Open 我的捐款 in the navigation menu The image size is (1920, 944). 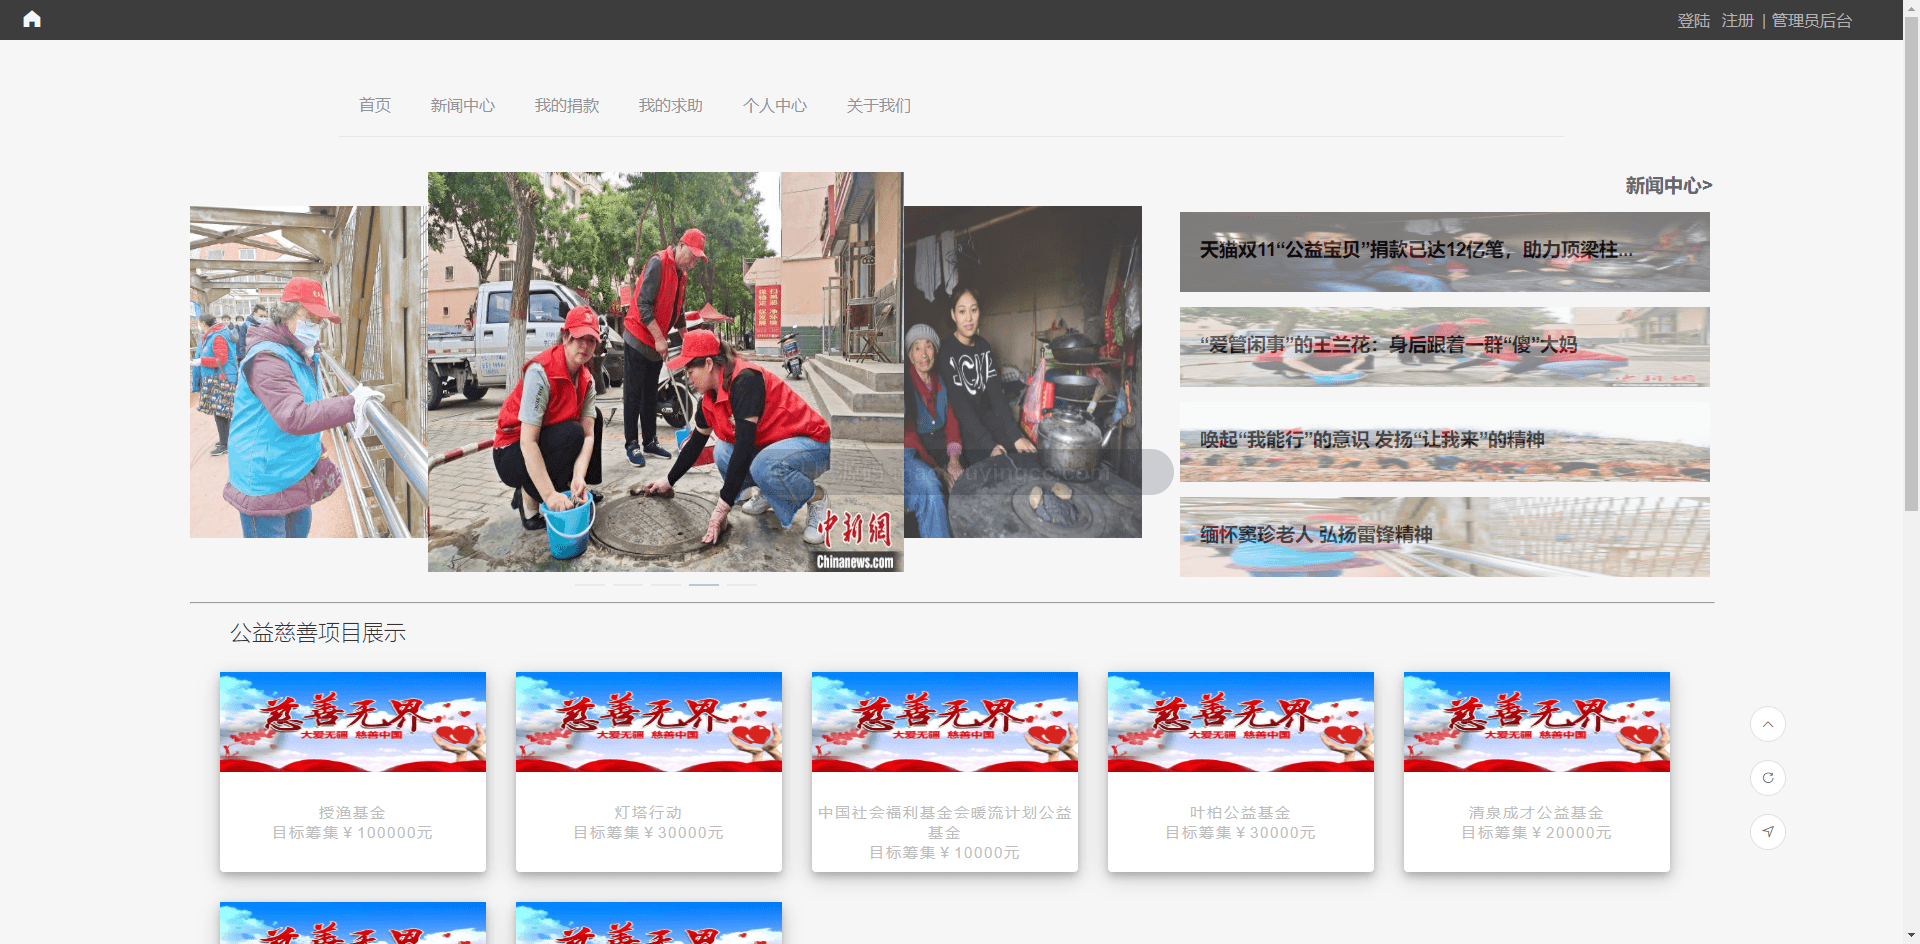point(567,105)
